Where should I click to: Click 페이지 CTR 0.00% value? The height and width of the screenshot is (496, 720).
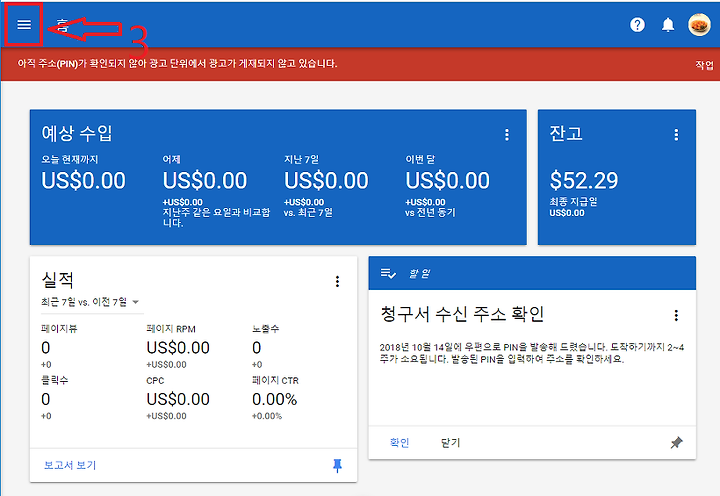click(275, 399)
